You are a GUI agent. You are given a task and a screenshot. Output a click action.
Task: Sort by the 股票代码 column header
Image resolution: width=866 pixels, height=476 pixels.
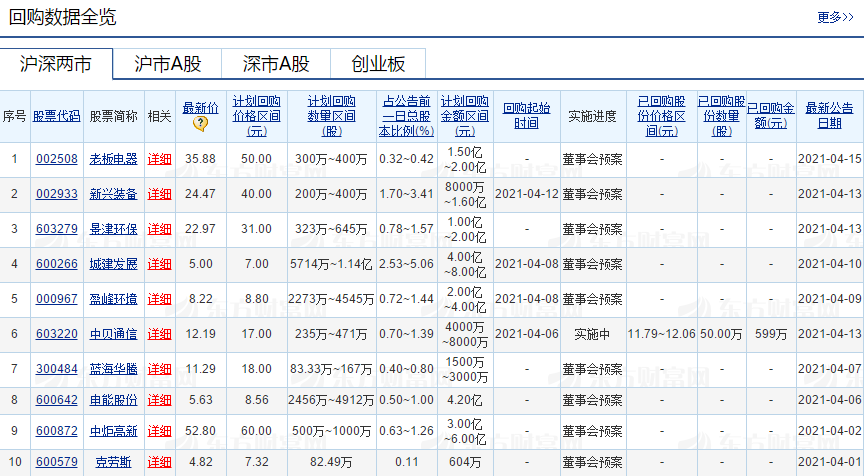[x=56, y=116]
